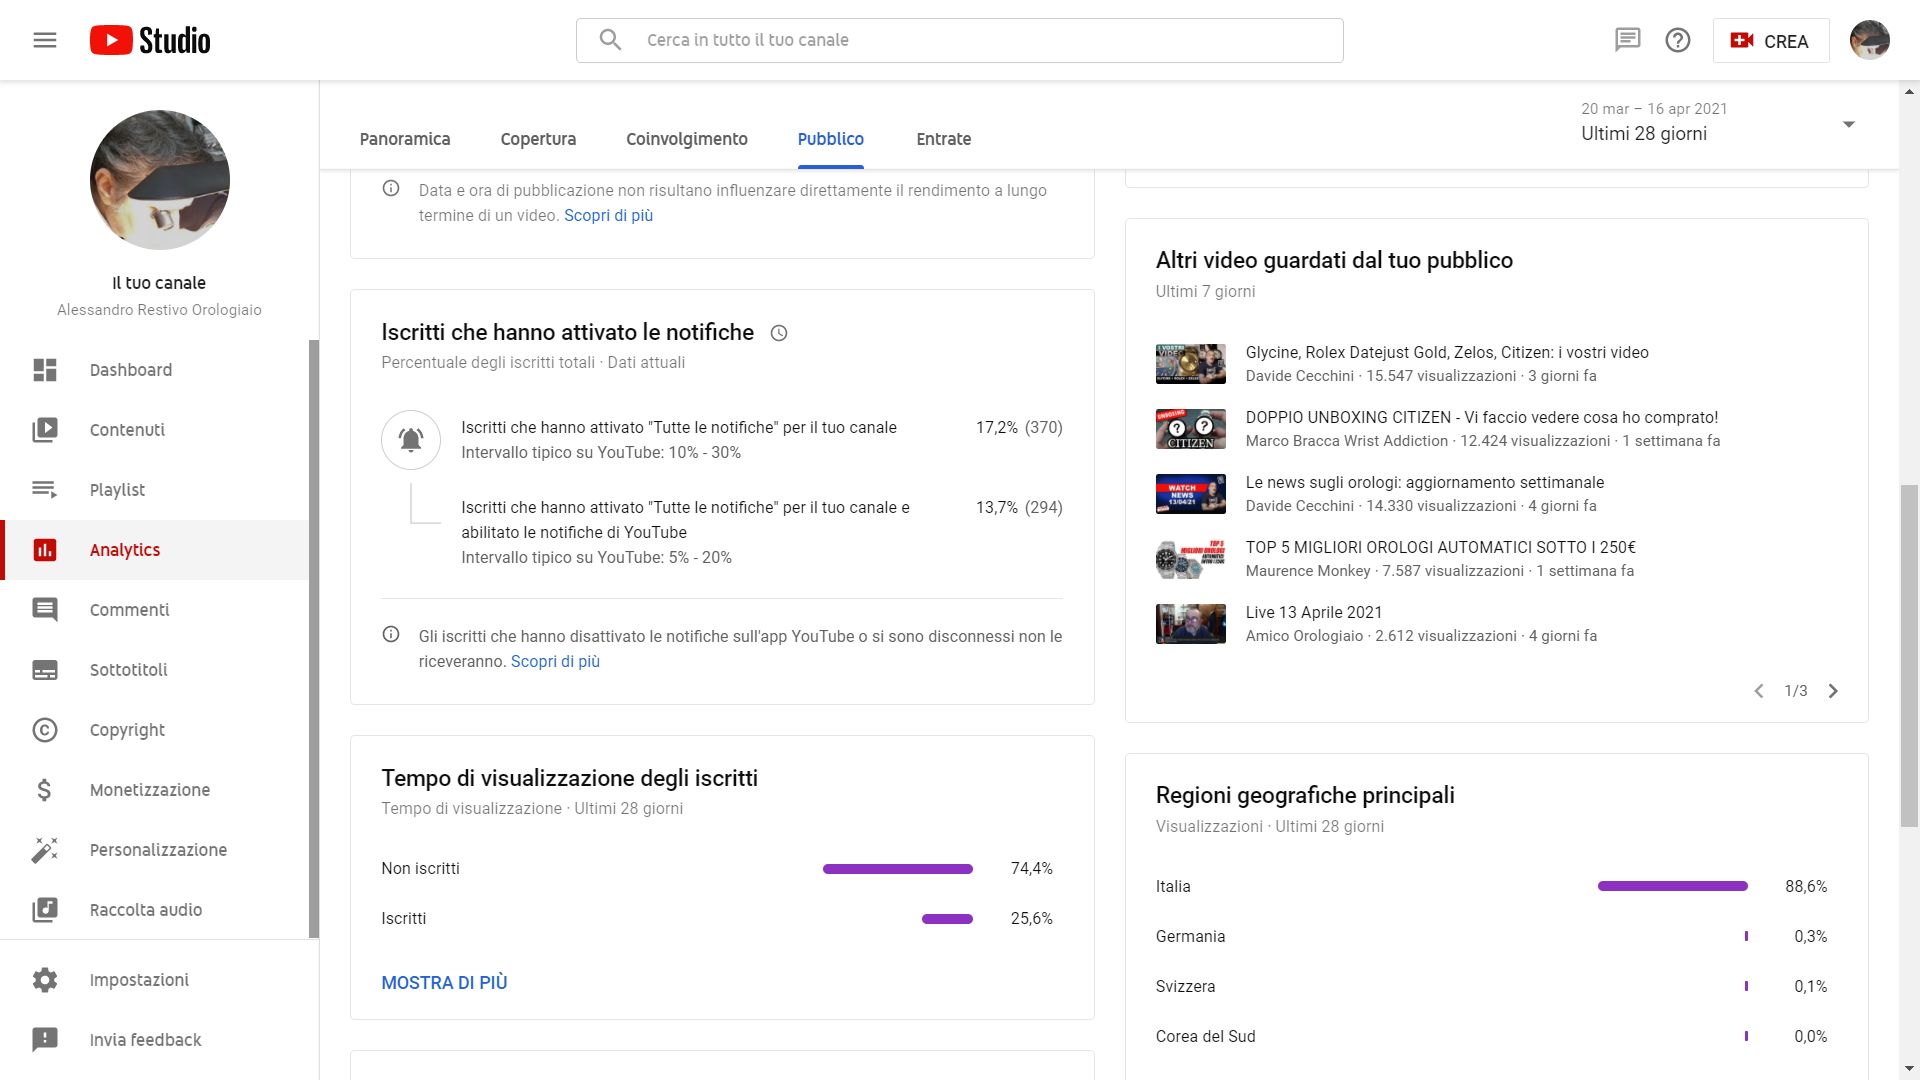The image size is (1920, 1080).
Task: Click the search field Cerca in tutto il tuo canale
Action: click(960, 40)
